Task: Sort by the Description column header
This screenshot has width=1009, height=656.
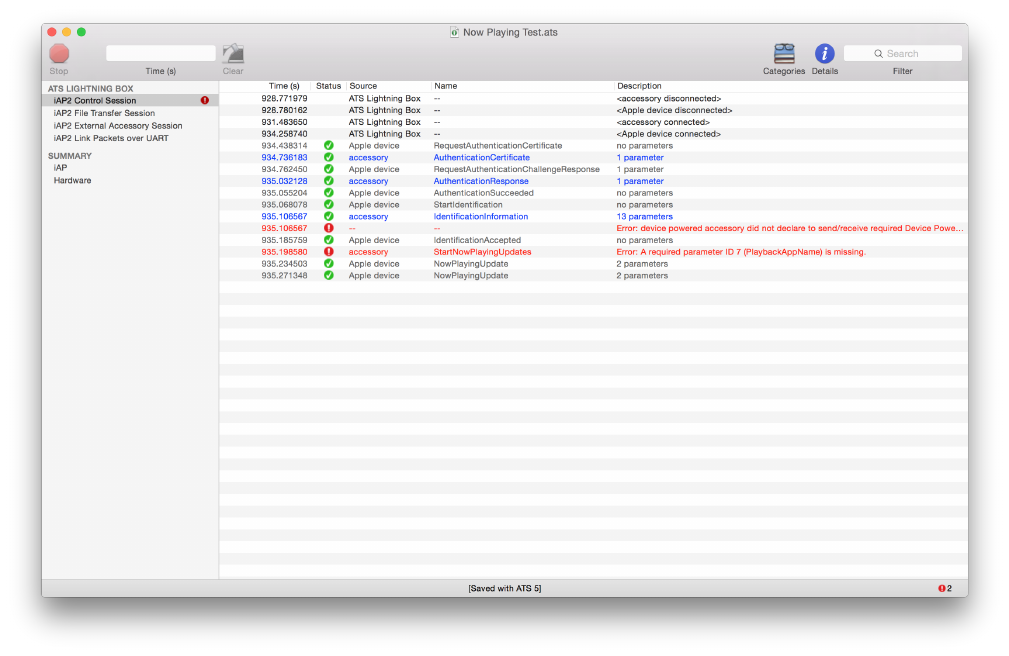Action: (x=639, y=86)
